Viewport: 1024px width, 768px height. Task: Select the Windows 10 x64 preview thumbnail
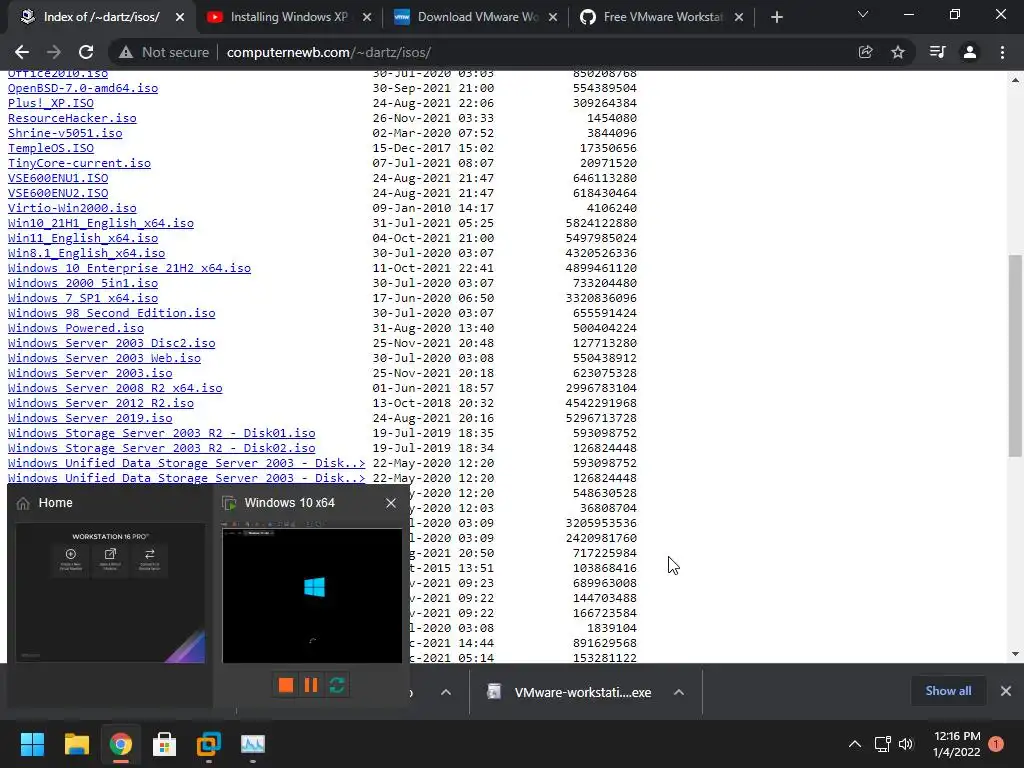coord(312,595)
